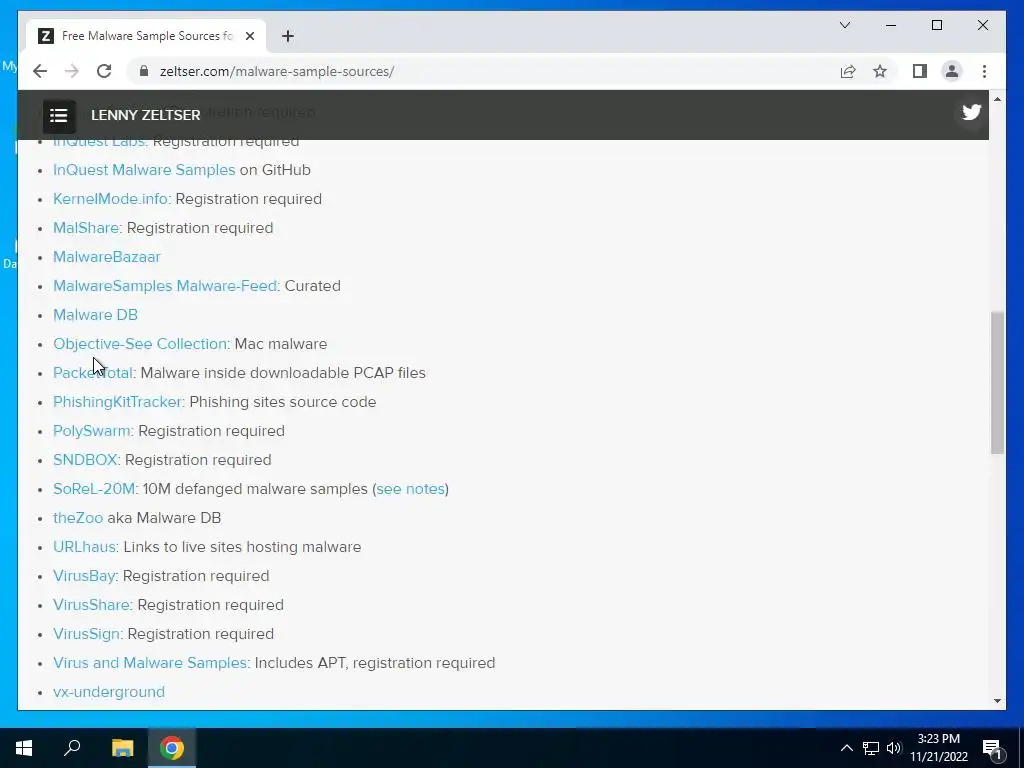
Task: Show hidden system tray icons
Action: [846, 748]
